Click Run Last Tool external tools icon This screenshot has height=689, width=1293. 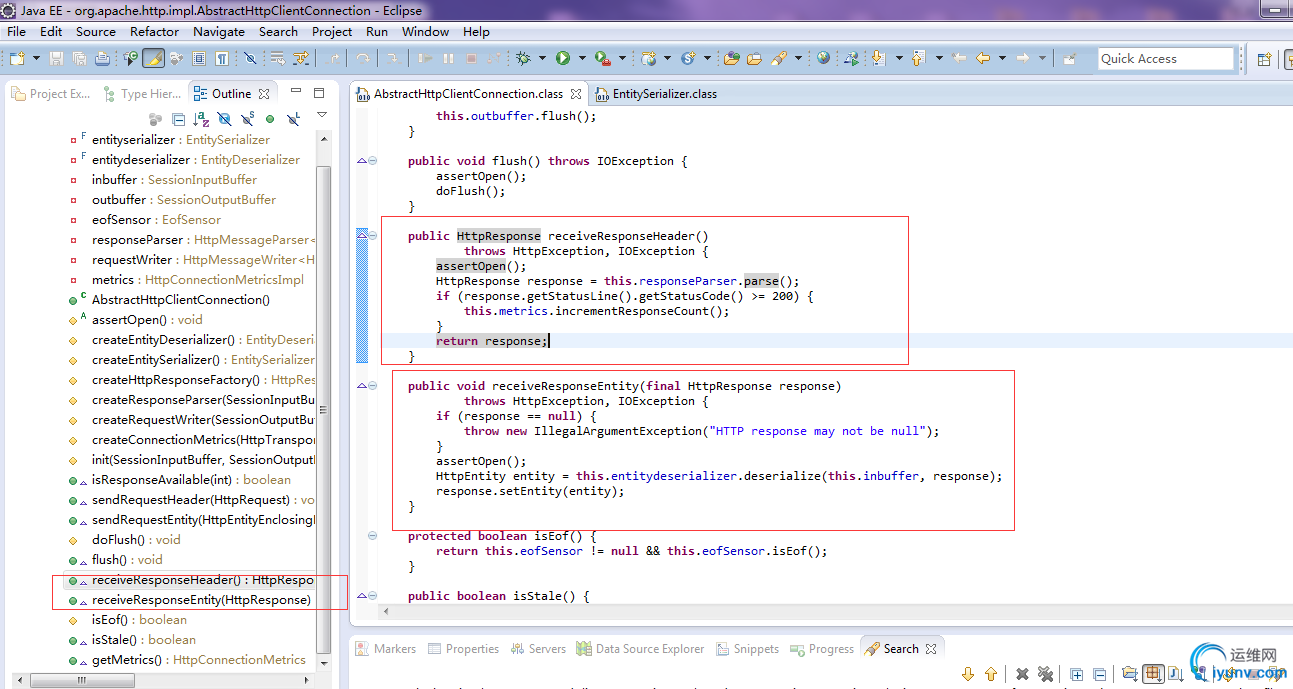pos(602,58)
